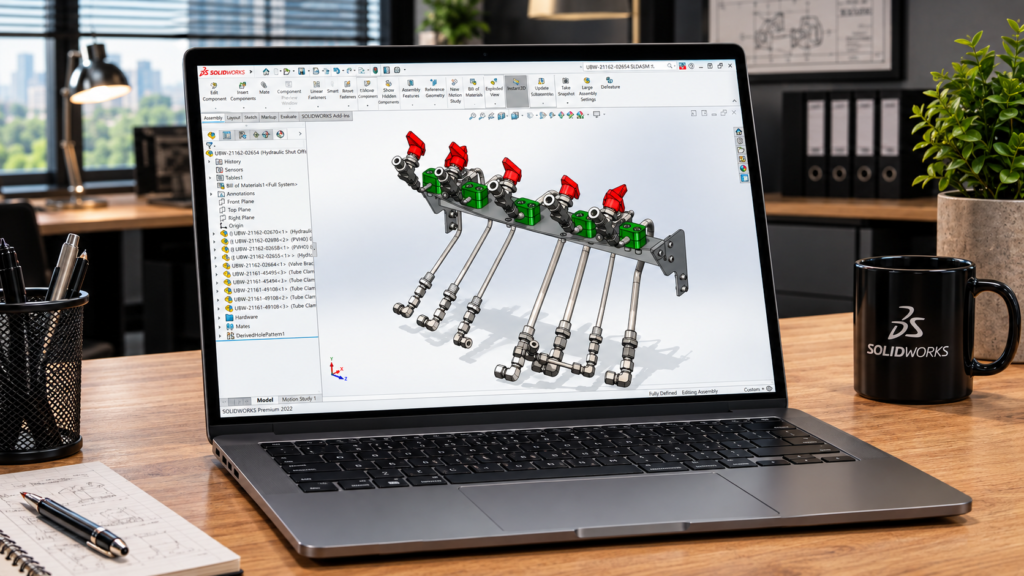Insert a Bill of Materials
Image resolution: width=1024 pixels, height=576 pixels.
pyautogui.click(x=474, y=89)
